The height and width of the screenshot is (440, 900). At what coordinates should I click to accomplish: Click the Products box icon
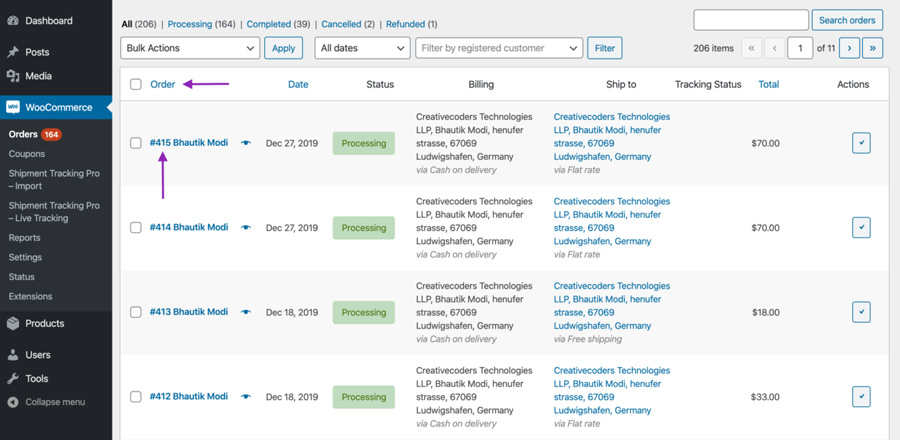click(x=13, y=324)
